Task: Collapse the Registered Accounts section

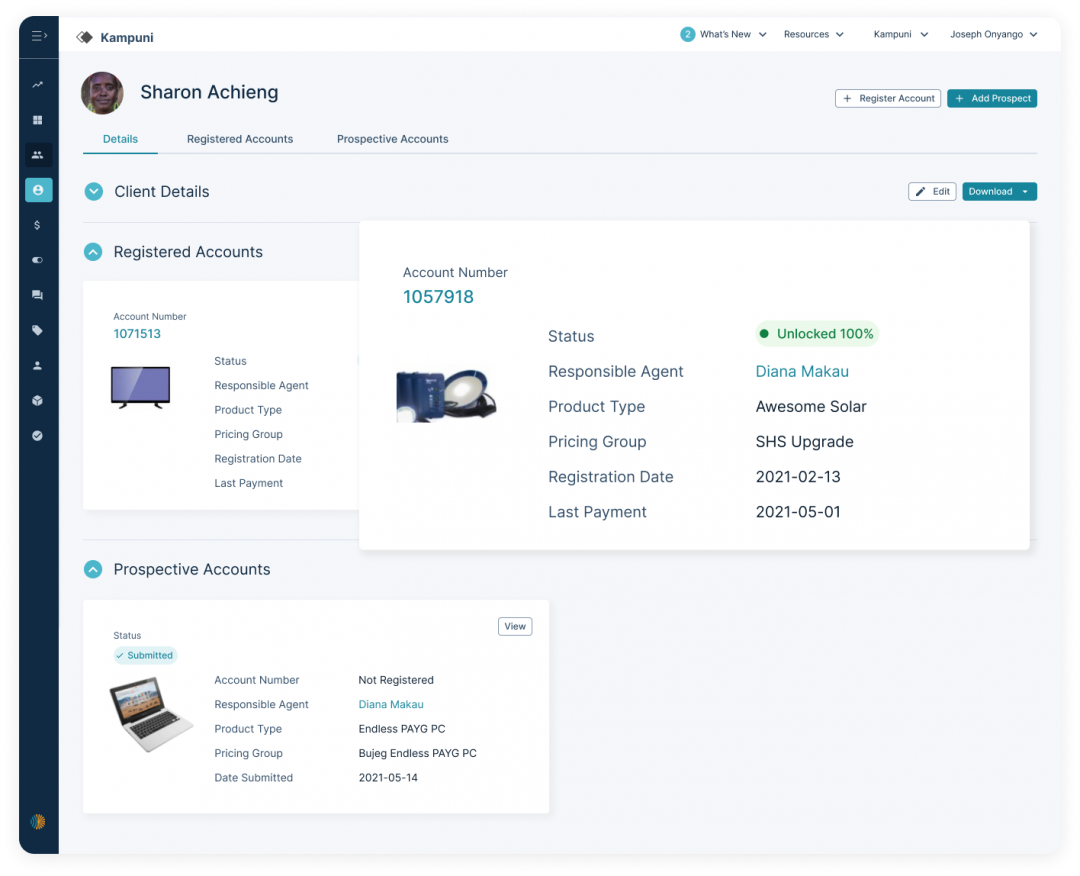Action: point(93,252)
